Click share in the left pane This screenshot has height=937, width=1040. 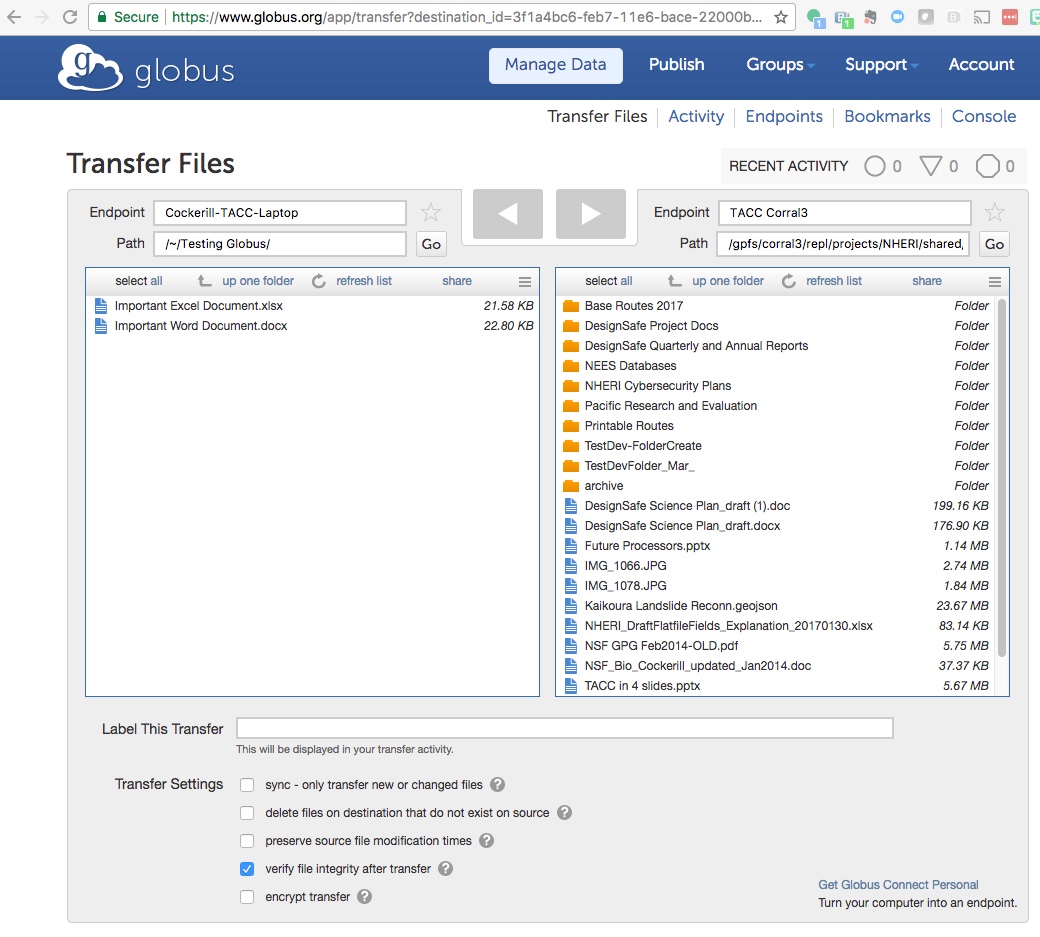pos(457,281)
